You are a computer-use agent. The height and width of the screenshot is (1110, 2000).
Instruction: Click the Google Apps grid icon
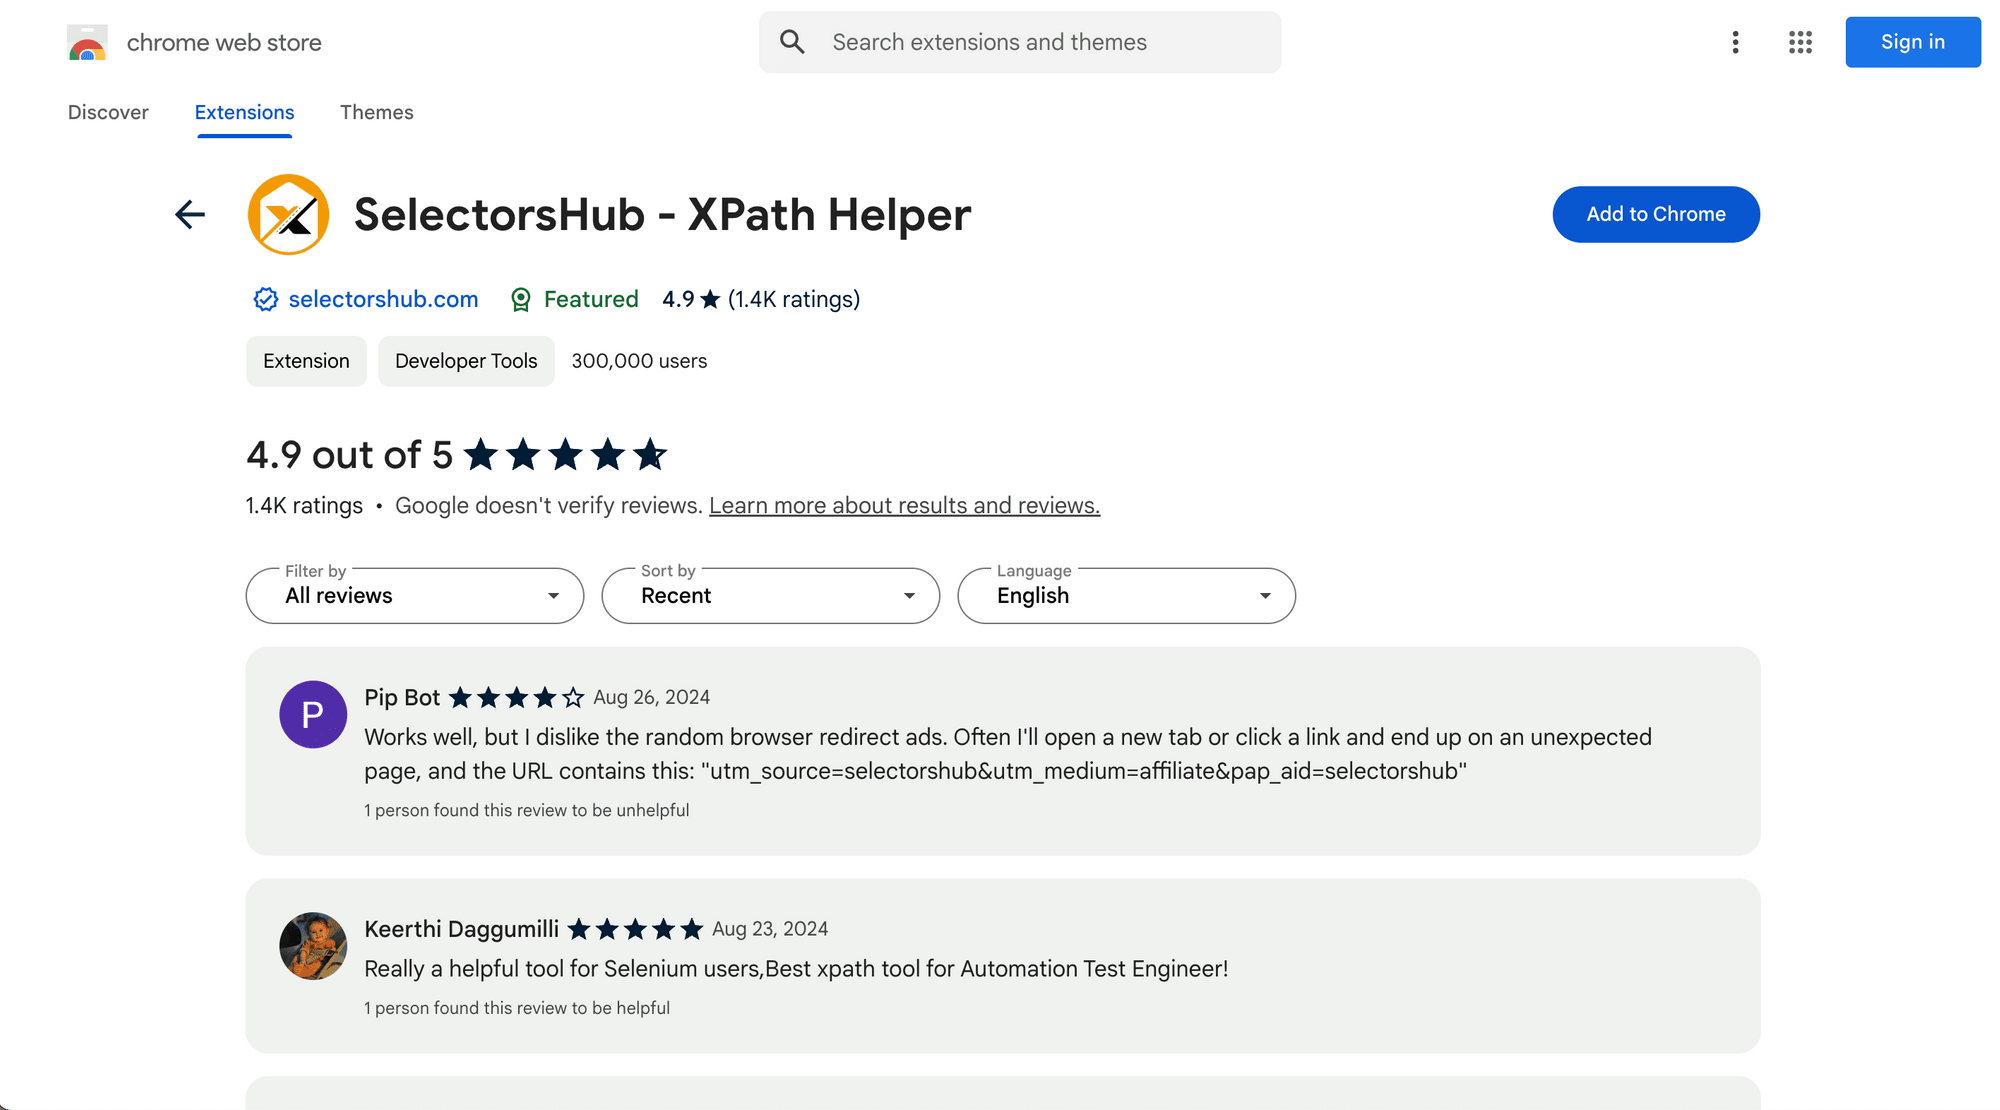(1798, 41)
